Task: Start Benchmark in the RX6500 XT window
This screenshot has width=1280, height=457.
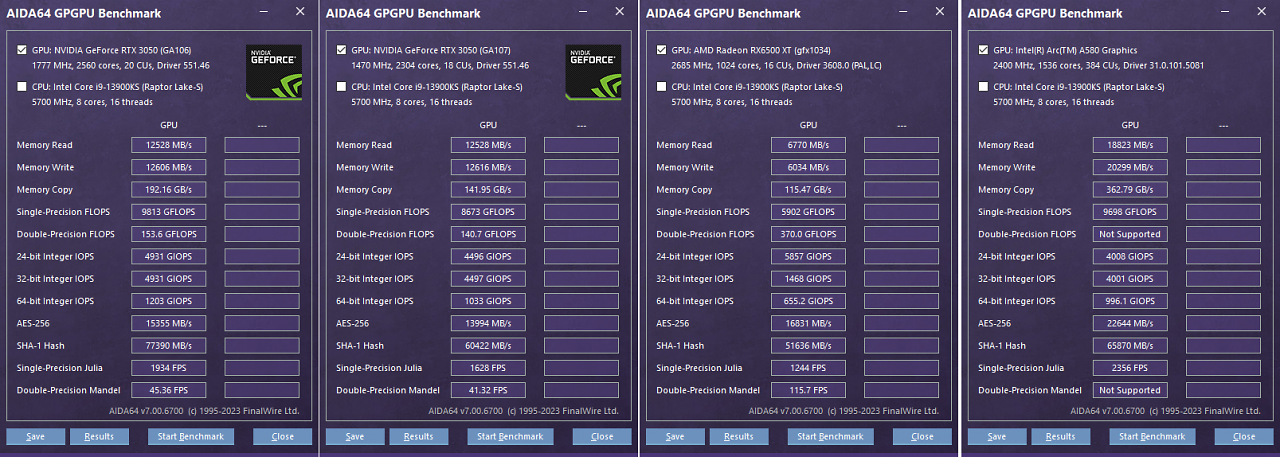Action: [x=831, y=436]
